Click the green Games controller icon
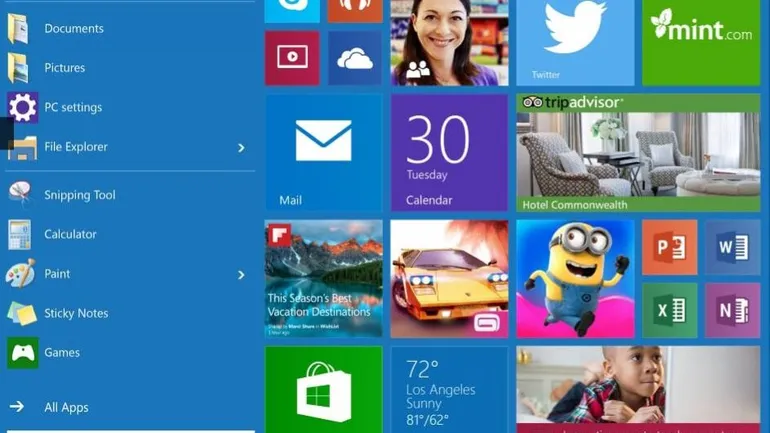The width and height of the screenshot is (770, 433). pyautogui.click(x=23, y=352)
